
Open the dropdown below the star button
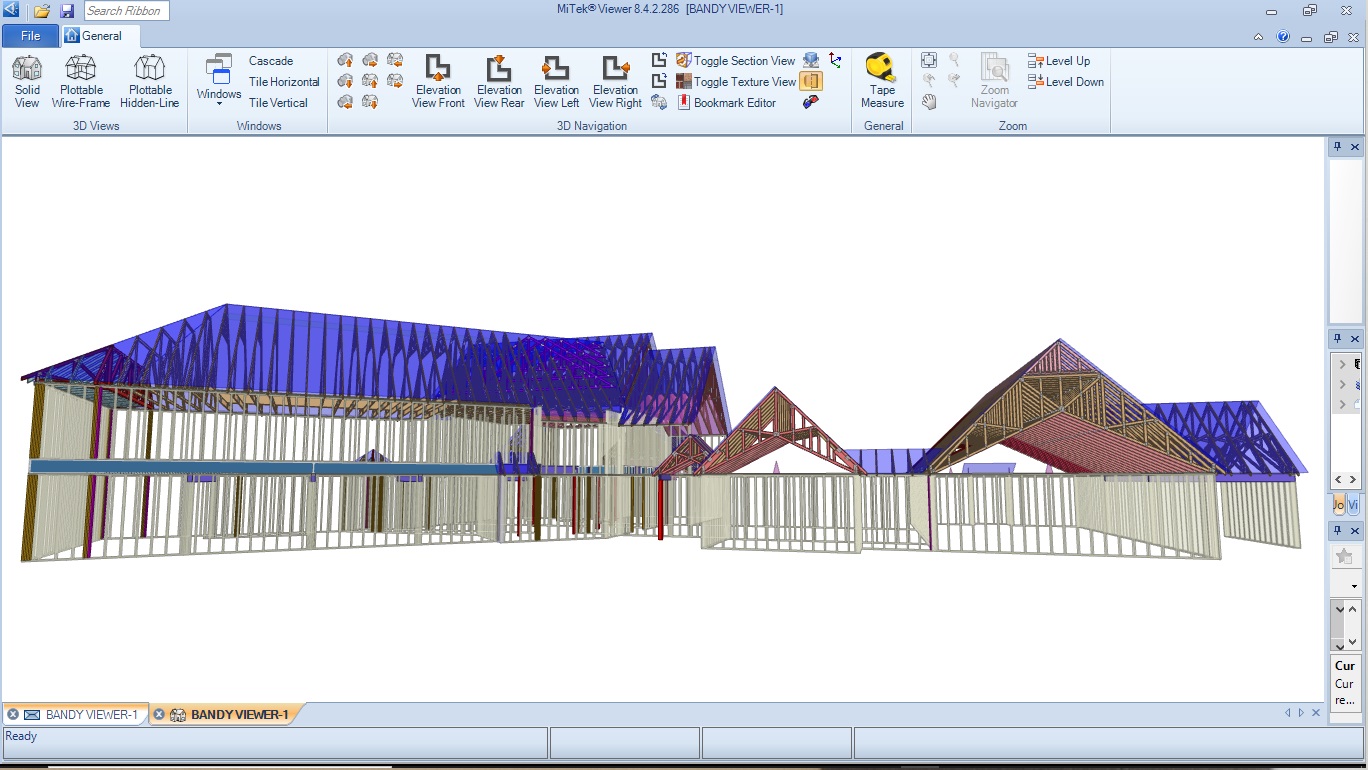[x=1354, y=586]
